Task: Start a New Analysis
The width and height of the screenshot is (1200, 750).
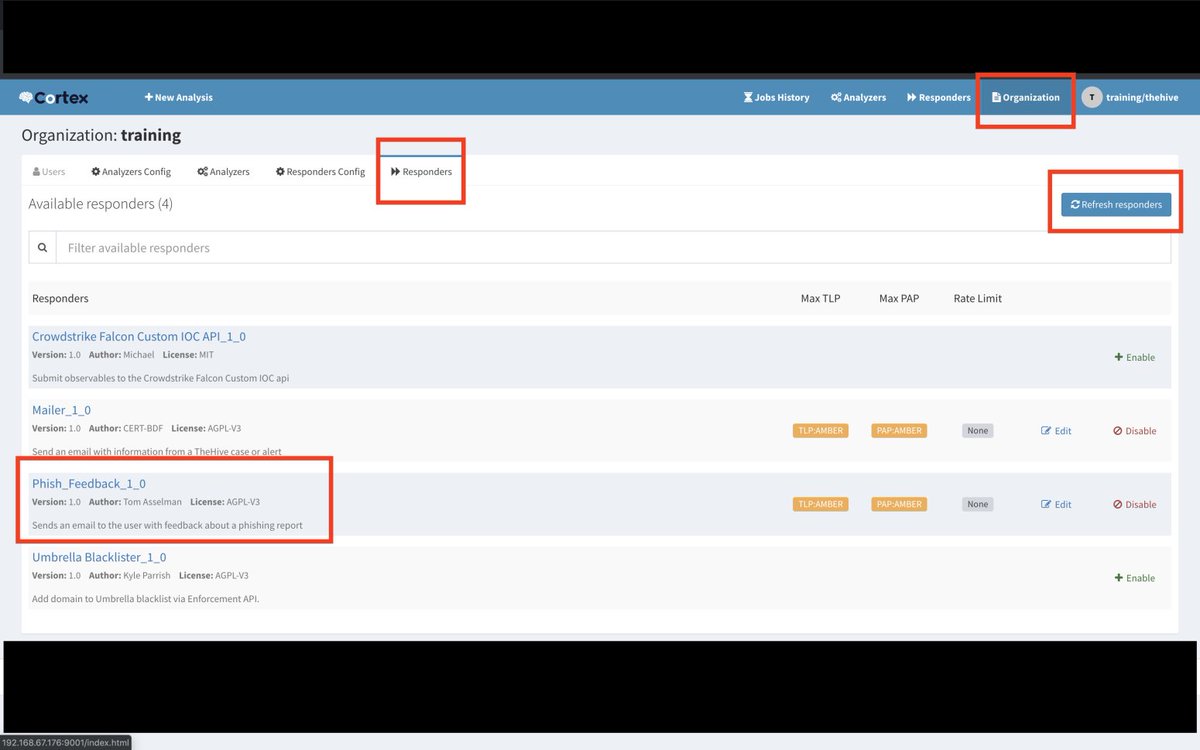Action: click(179, 97)
